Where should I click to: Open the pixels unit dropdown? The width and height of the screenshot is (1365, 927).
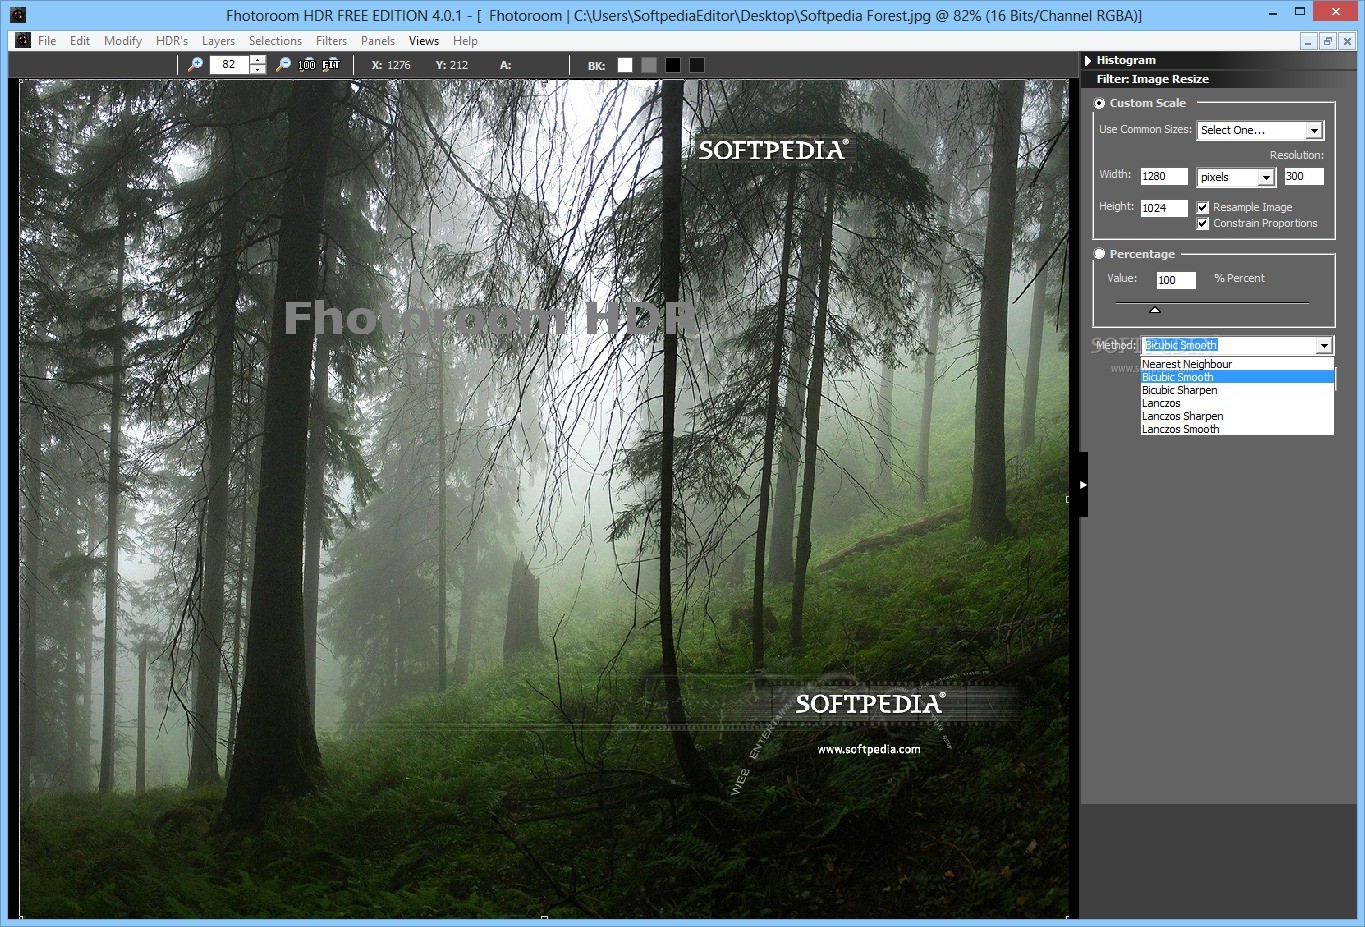coord(1236,177)
